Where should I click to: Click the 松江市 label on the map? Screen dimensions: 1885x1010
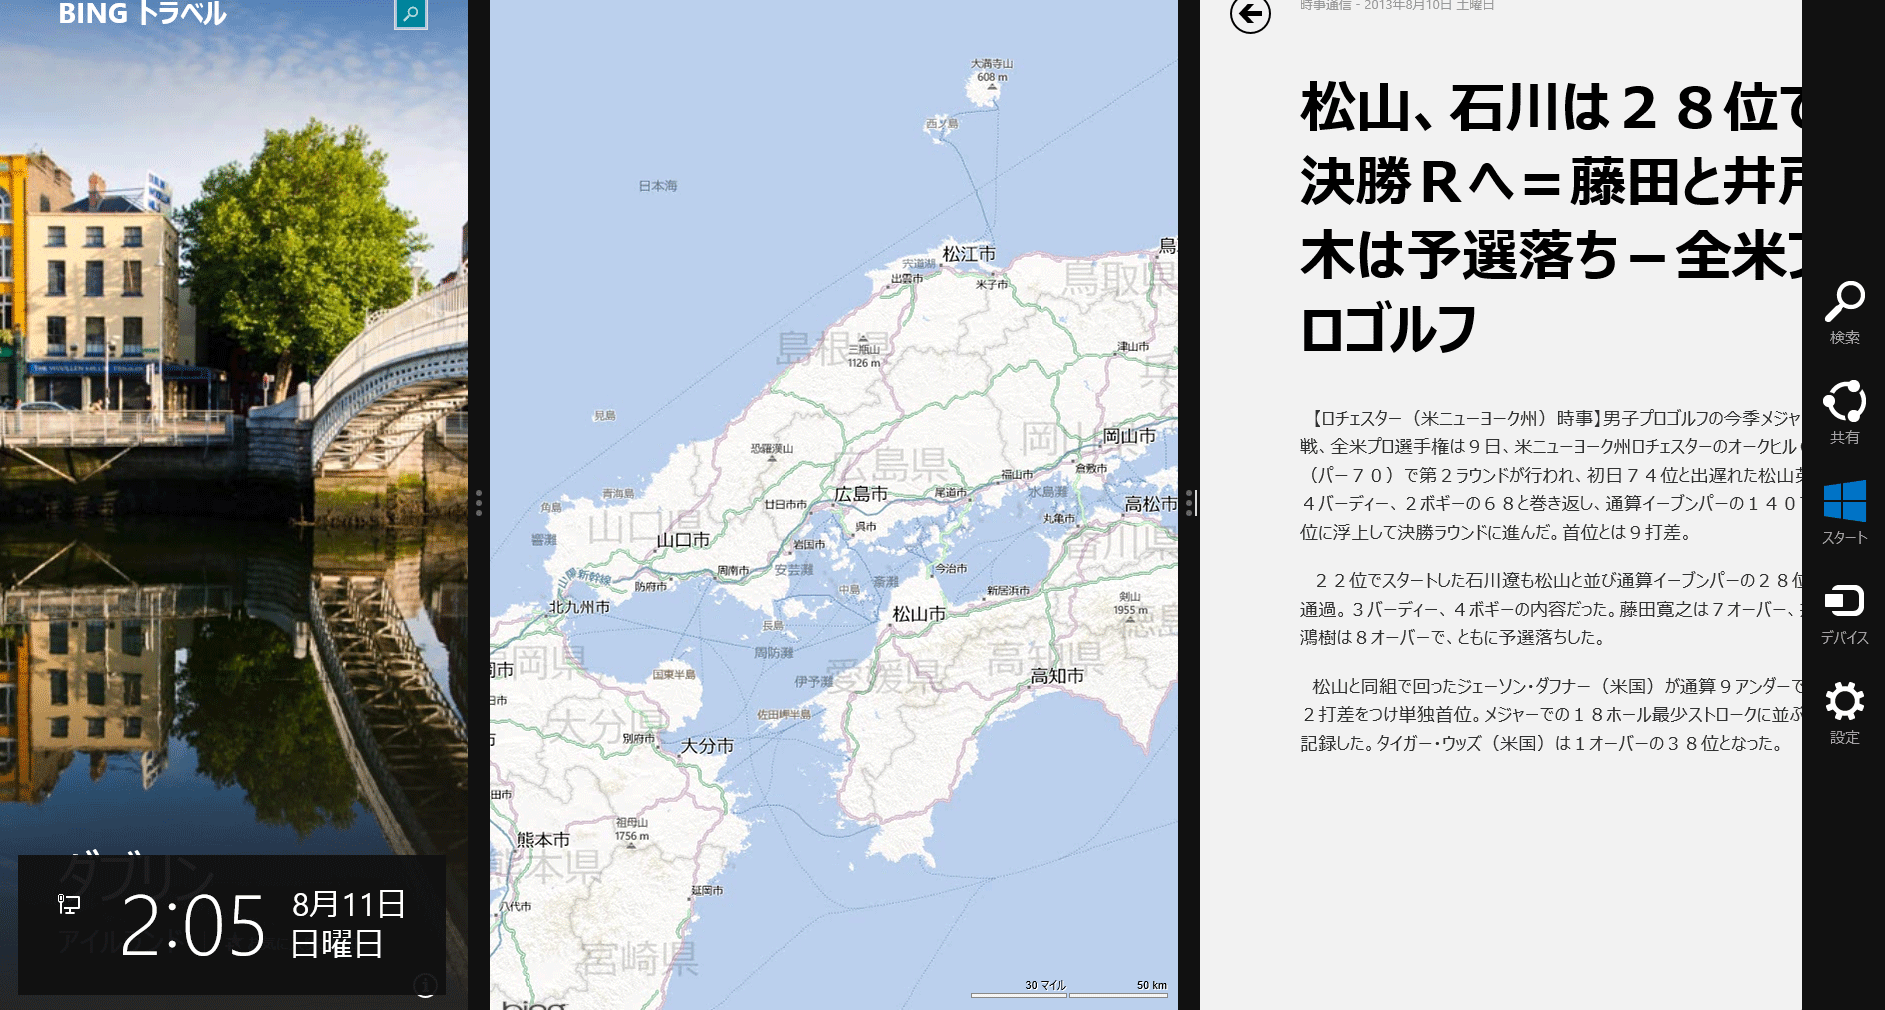tap(969, 254)
